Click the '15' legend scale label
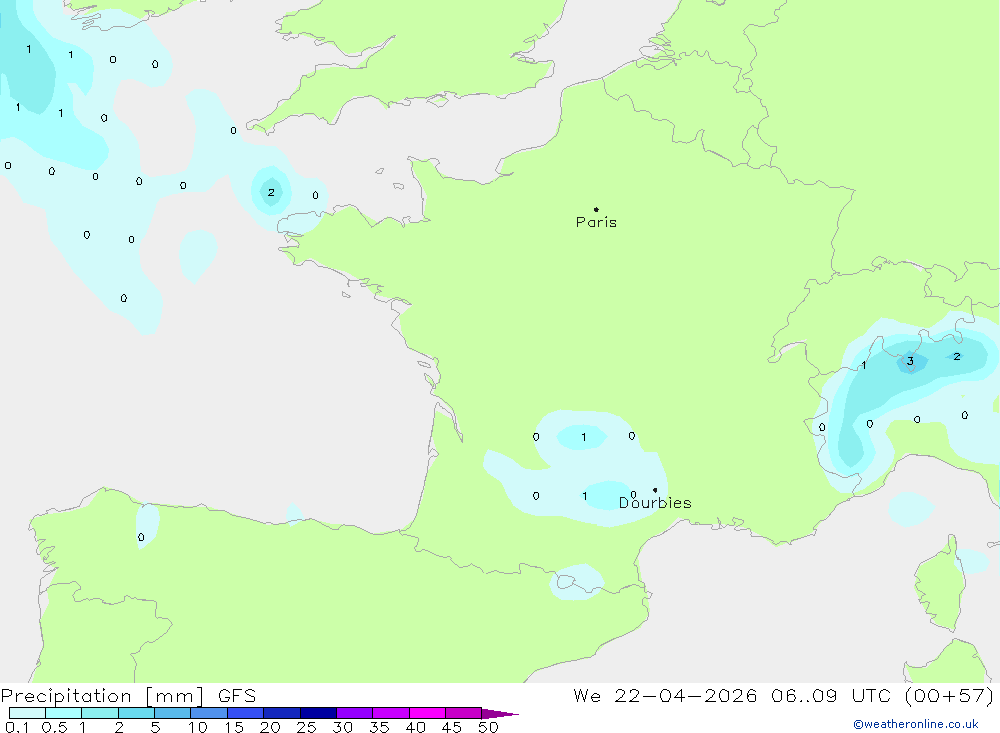Viewport: 1000px width, 733px height. pos(234,727)
